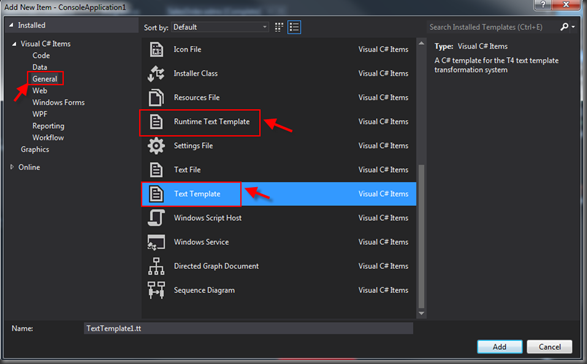
Task: Click the dialog help question-mark button
Action: point(543,4)
